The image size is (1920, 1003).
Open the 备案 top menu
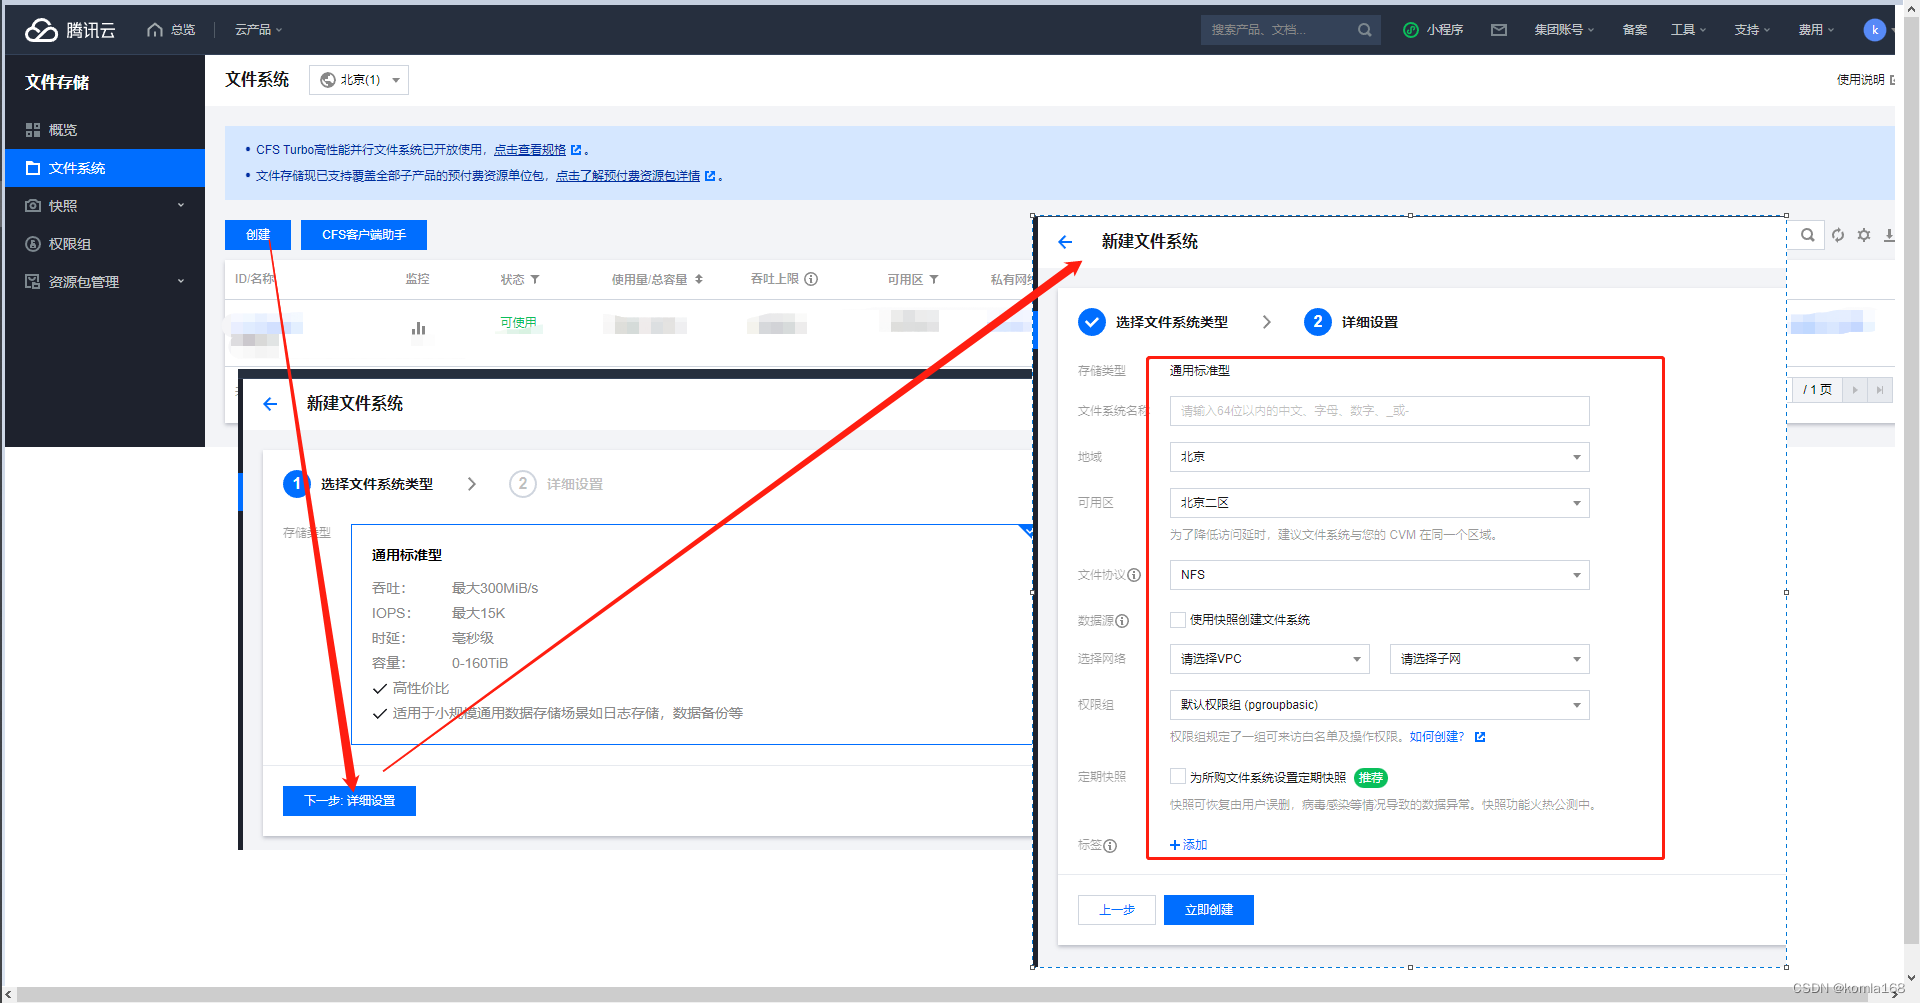(x=1635, y=30)
